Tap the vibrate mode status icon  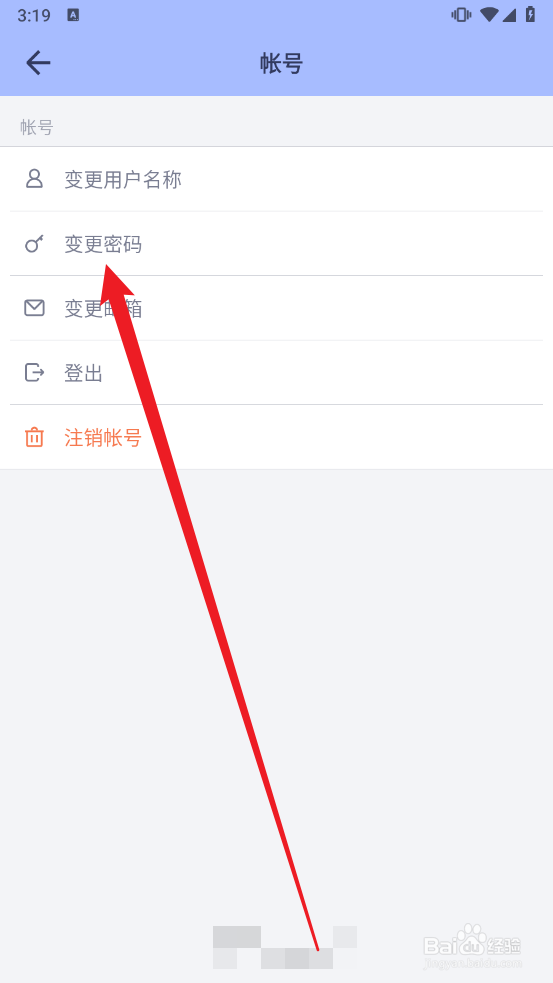coord(461,14)
